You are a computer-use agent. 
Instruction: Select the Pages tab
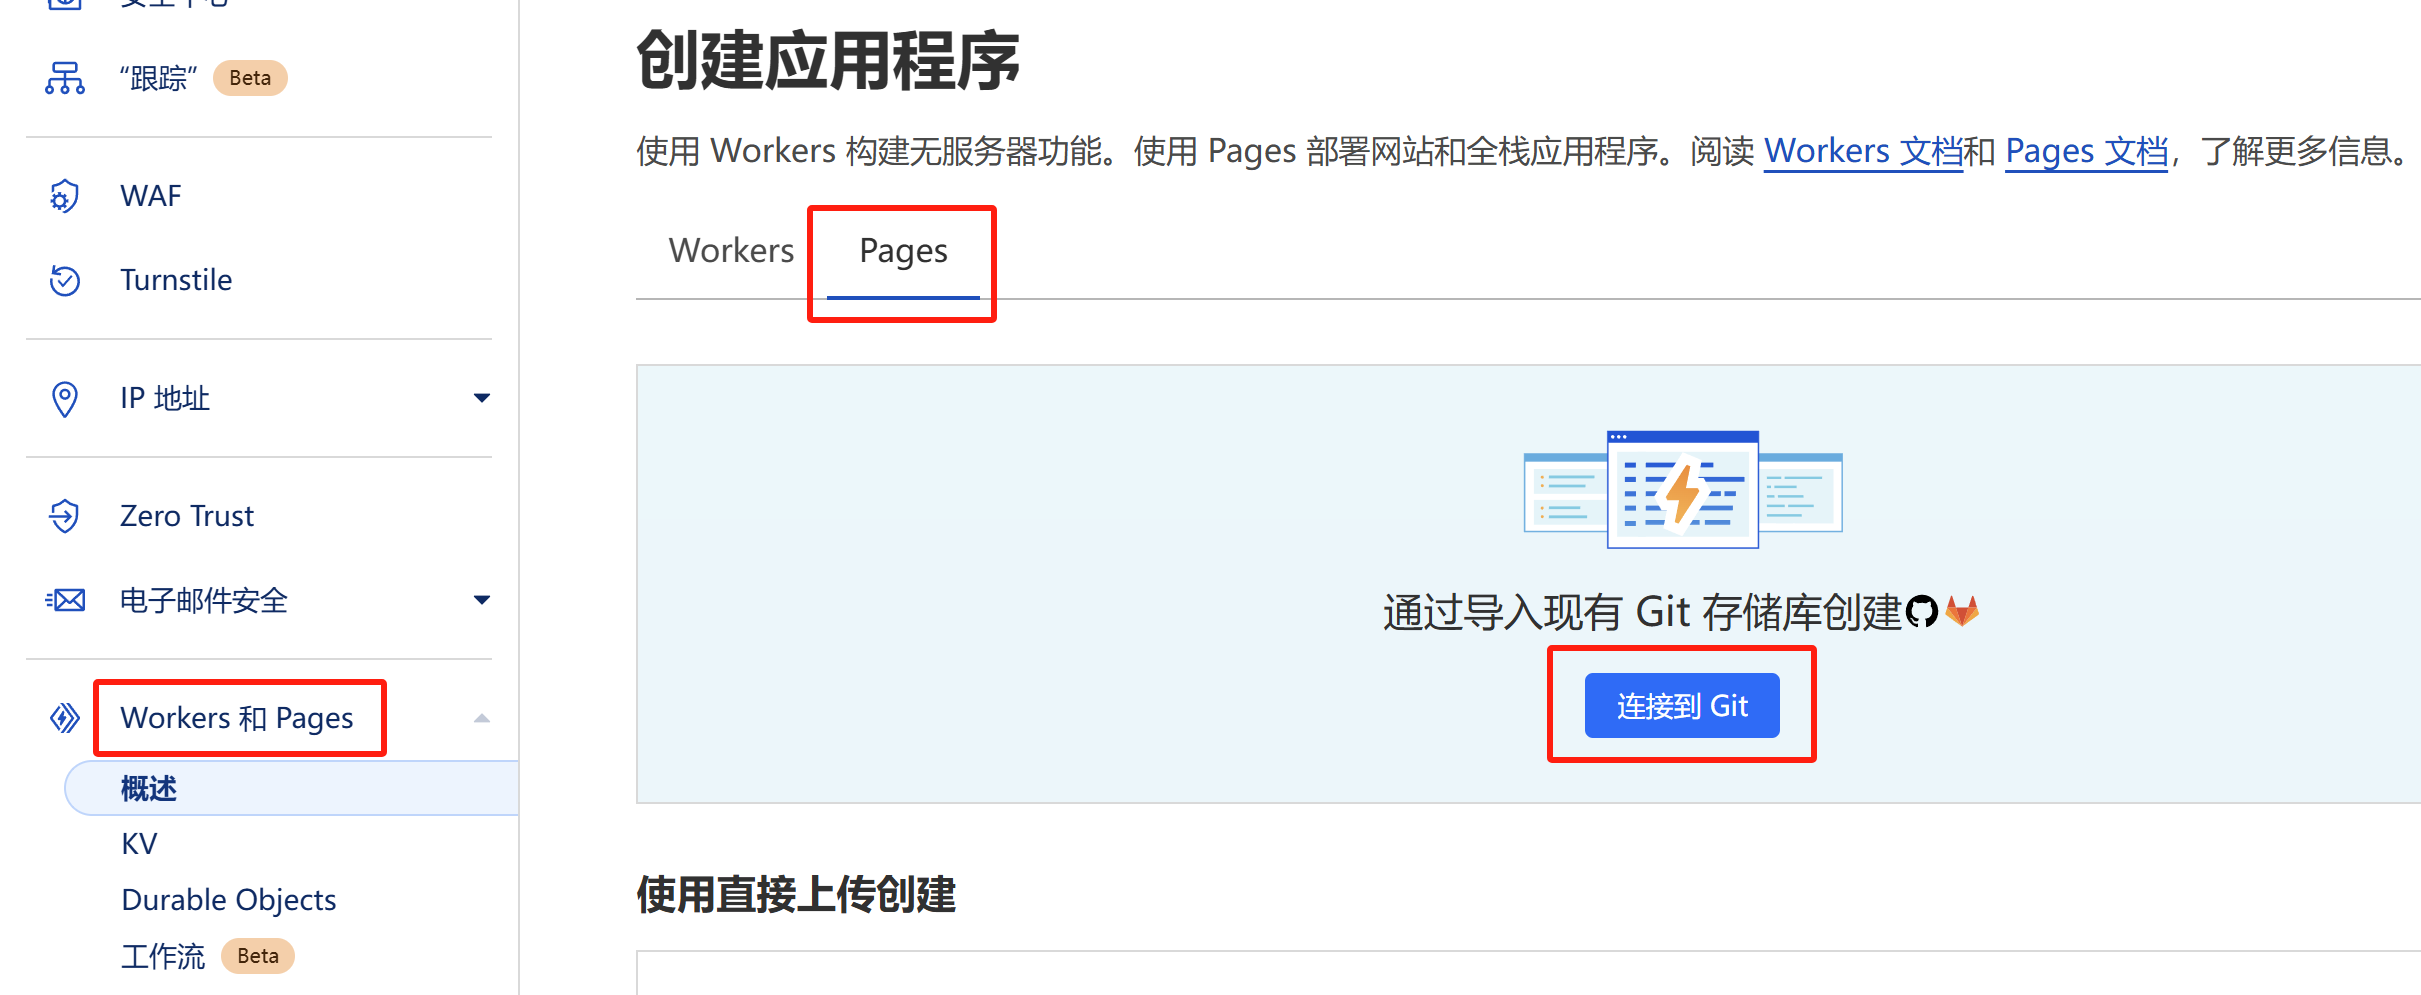click(x=903, y=250)
